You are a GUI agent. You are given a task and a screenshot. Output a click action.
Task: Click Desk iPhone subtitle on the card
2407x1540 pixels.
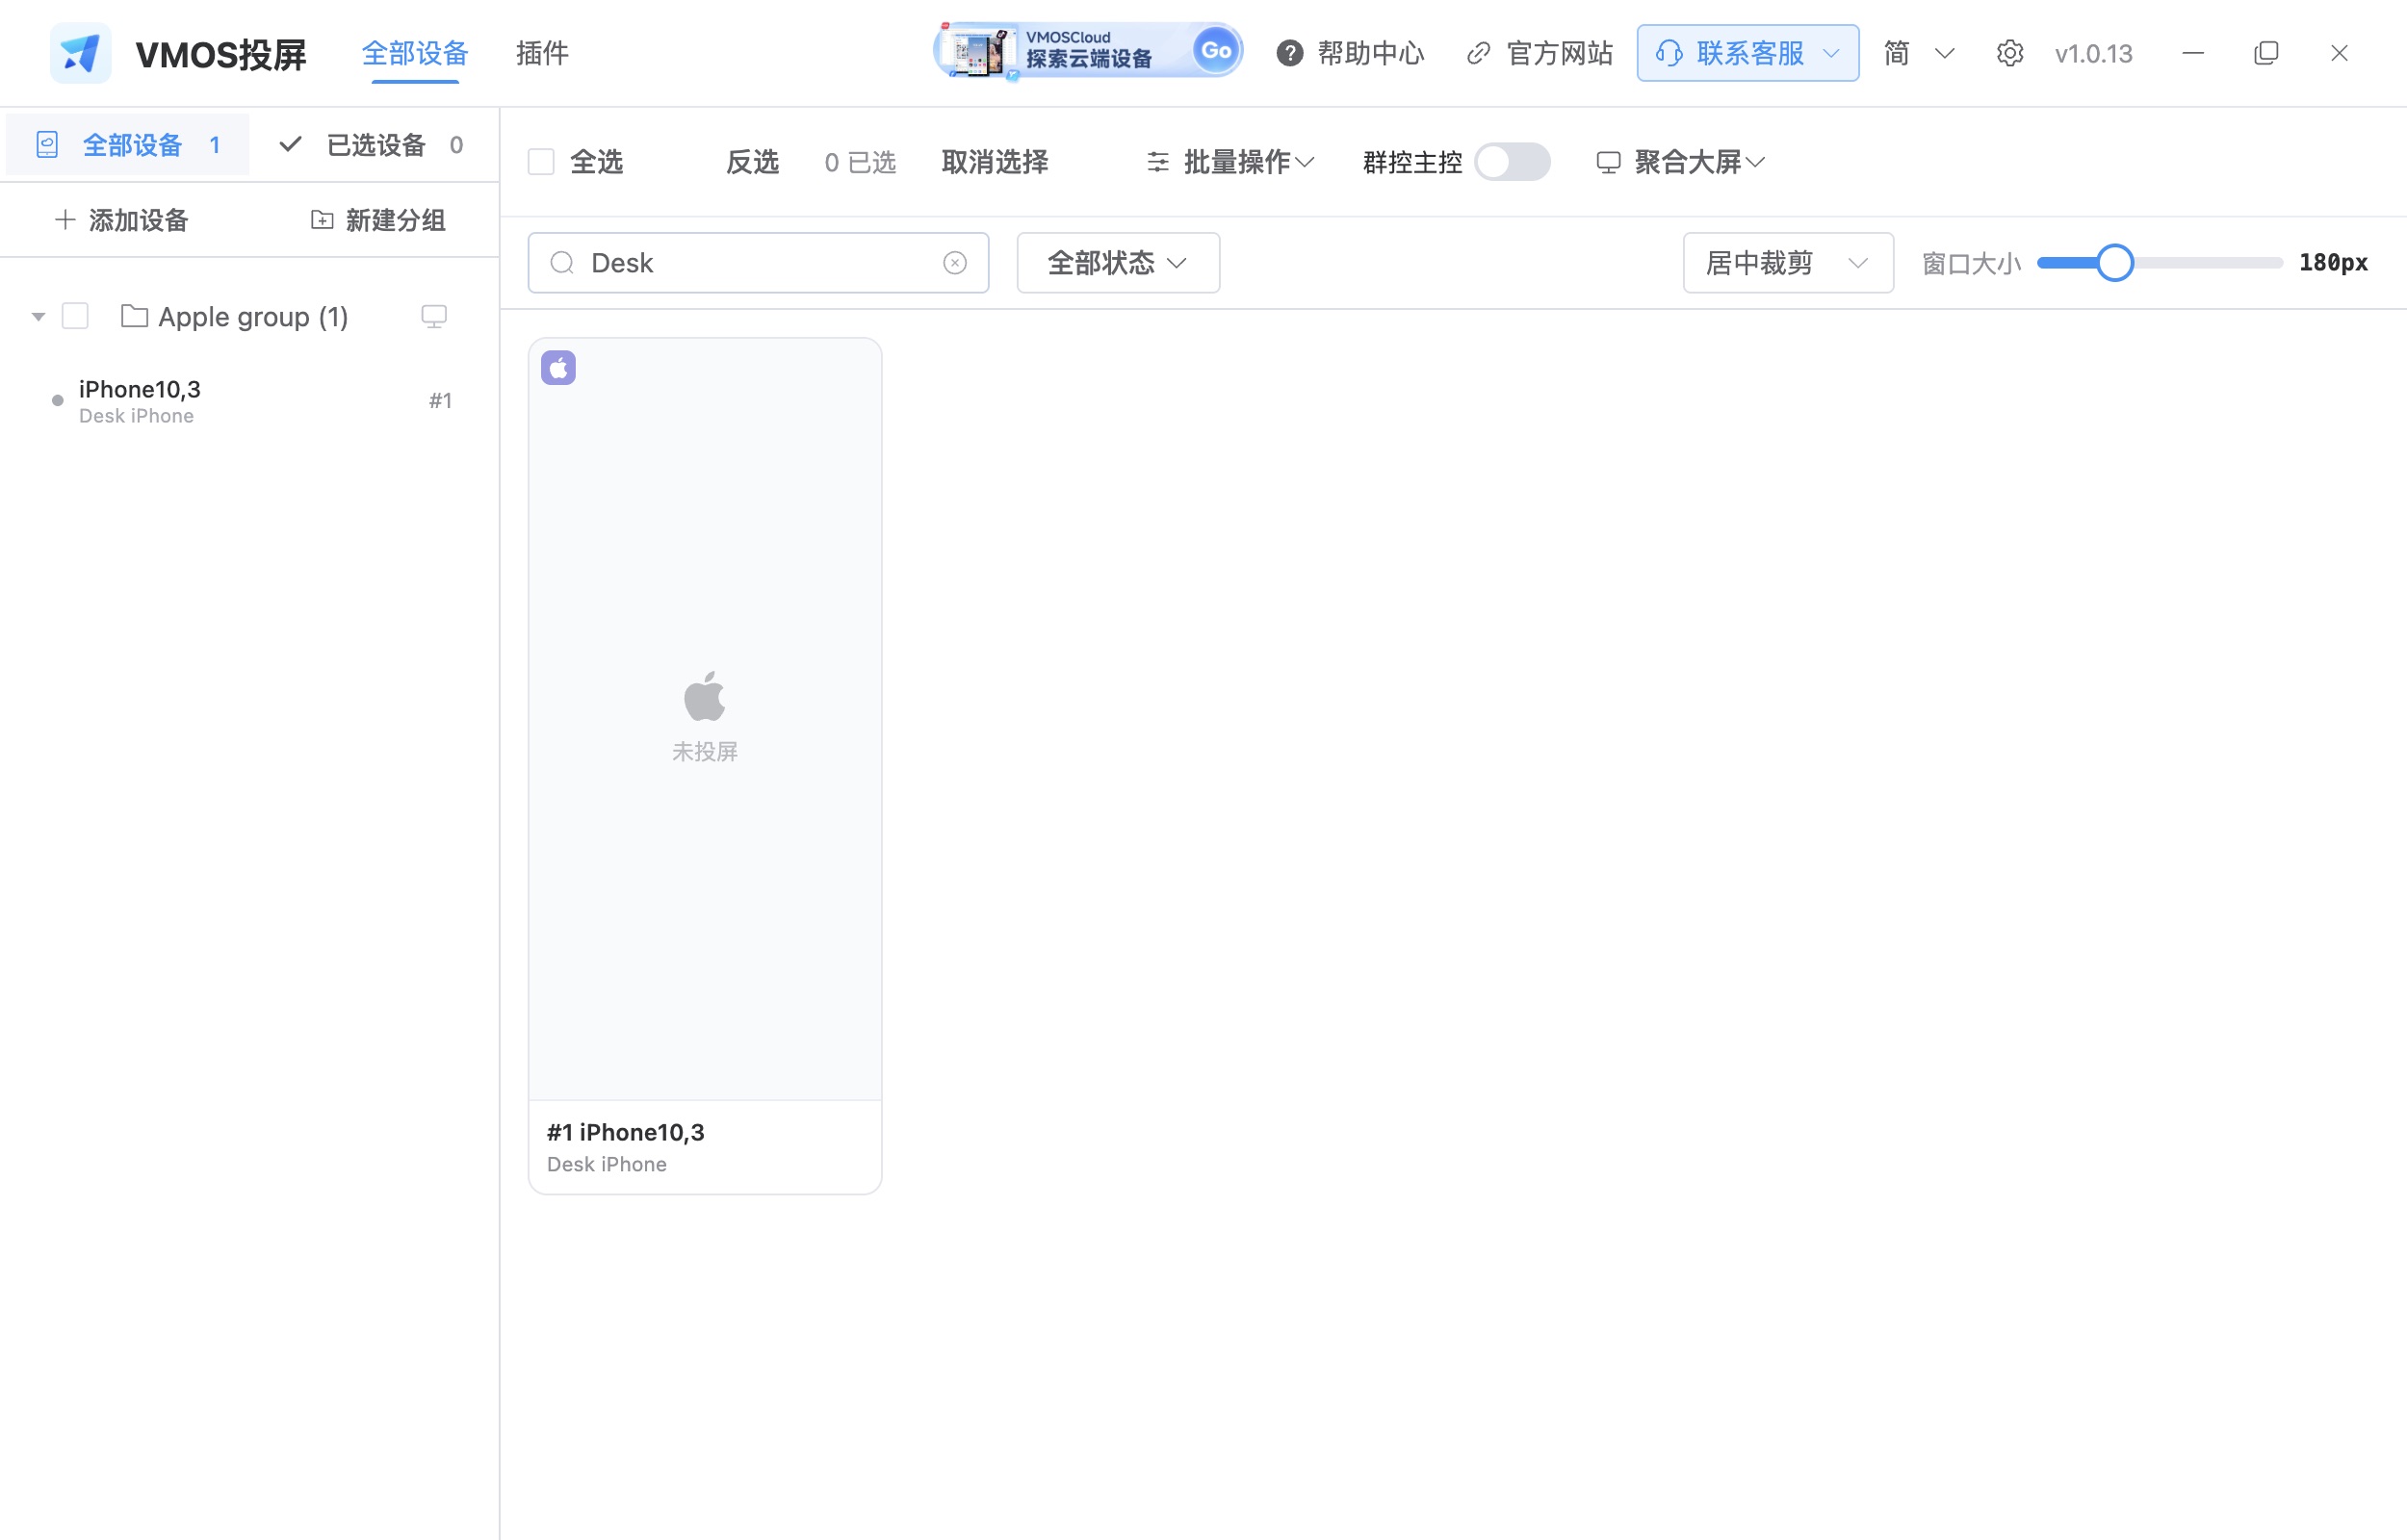click(606, 1164)
